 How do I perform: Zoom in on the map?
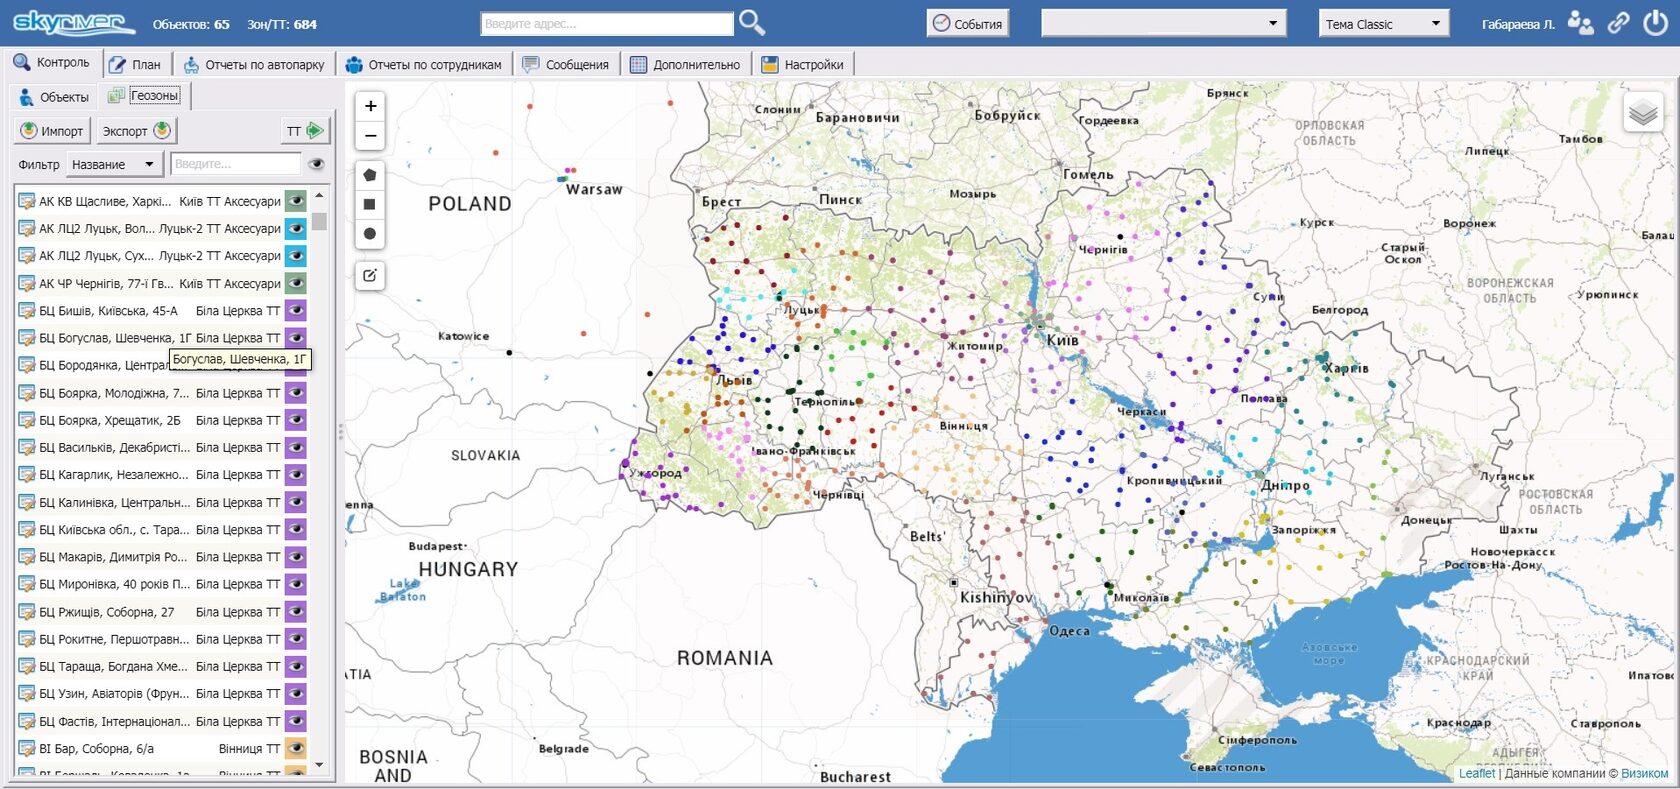point(370,106)
